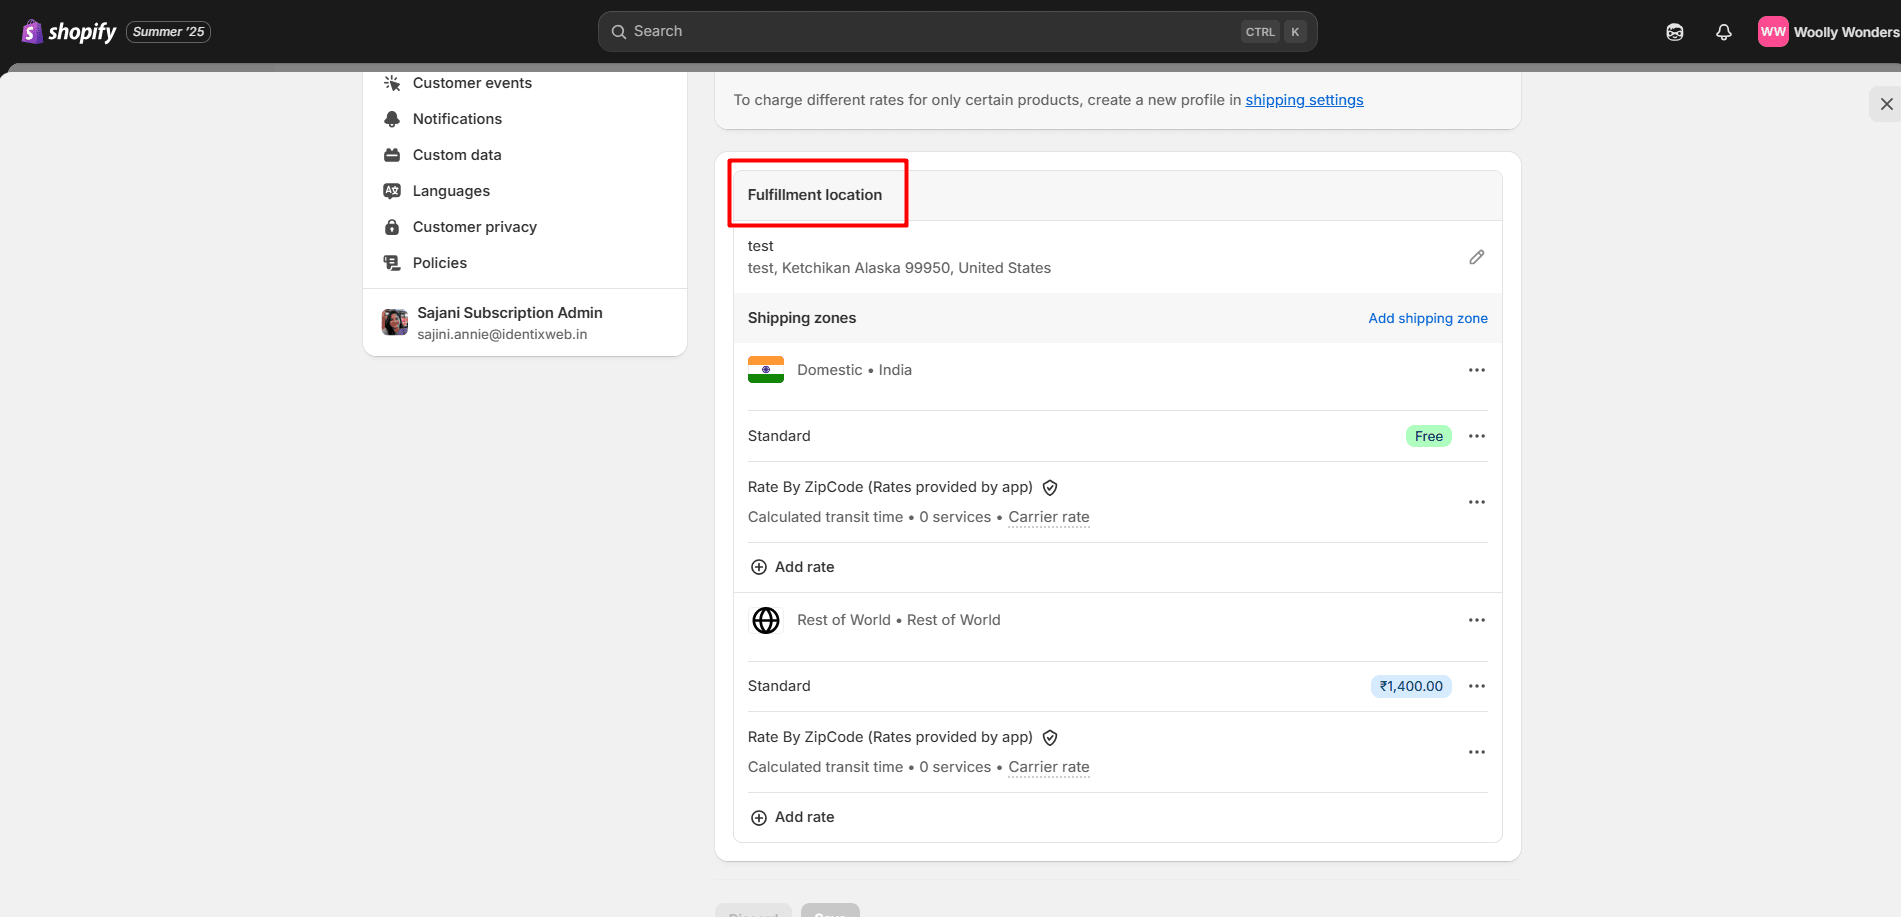This screenshot has width=1901, height=917.
Task: Click Sajani's profile photo
Action: point(395,322)
